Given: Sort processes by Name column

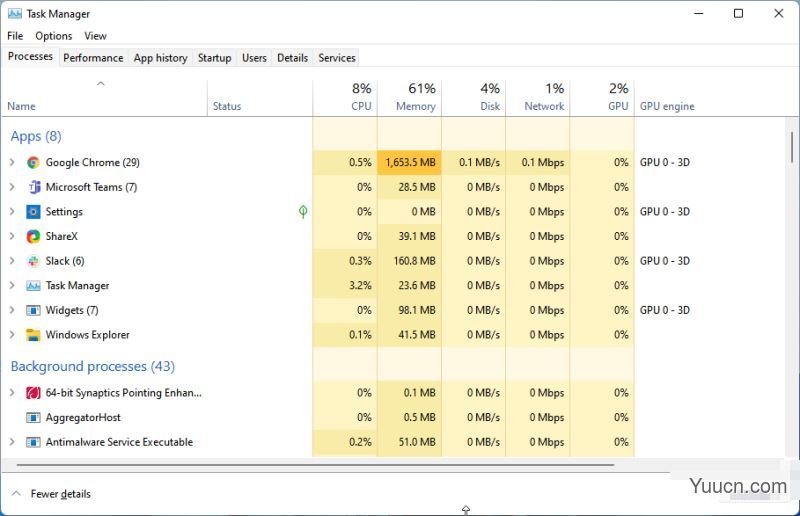Looking at the screenshot, I should click(105, 98).
